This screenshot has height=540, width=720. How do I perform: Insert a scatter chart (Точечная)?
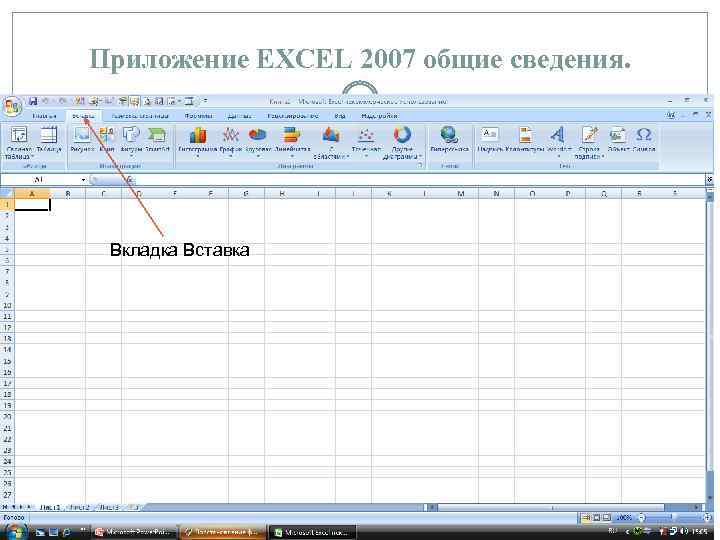point(366,142)
